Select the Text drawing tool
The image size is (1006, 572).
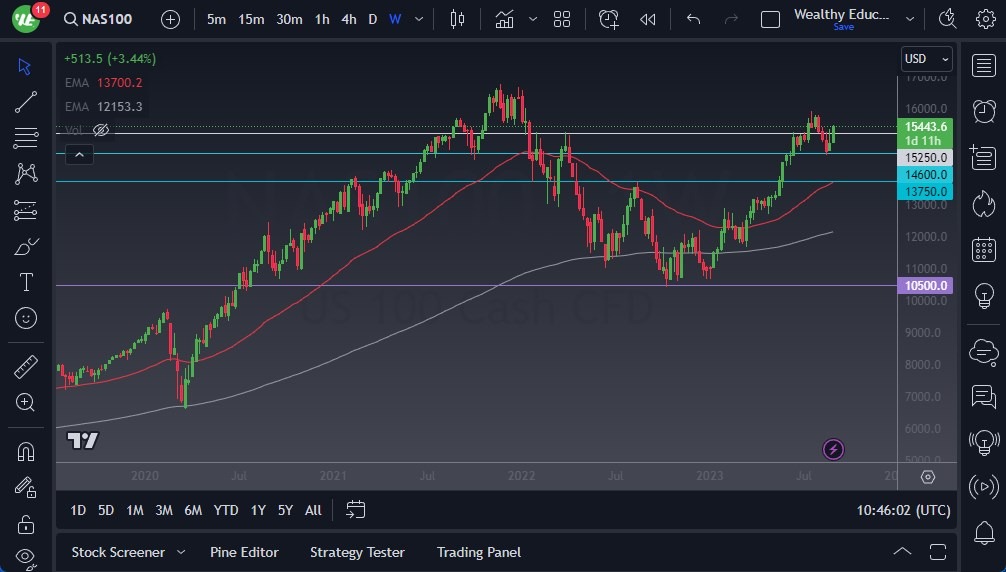[x=26, y=282]
